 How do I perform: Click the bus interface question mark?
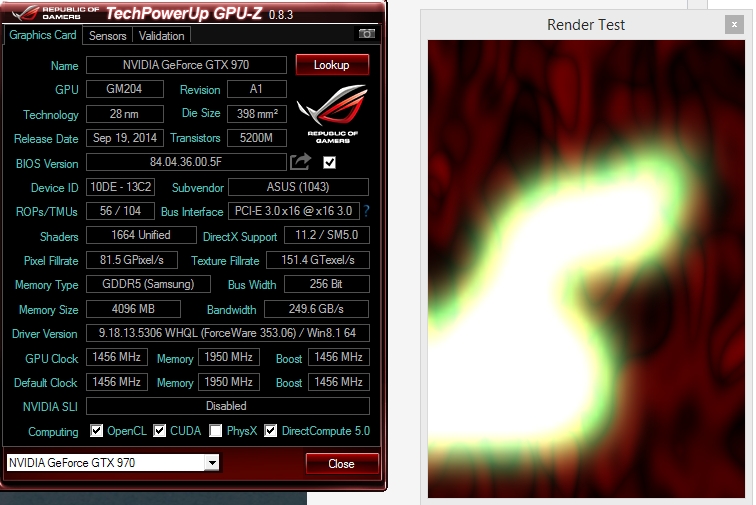[366, 211]
